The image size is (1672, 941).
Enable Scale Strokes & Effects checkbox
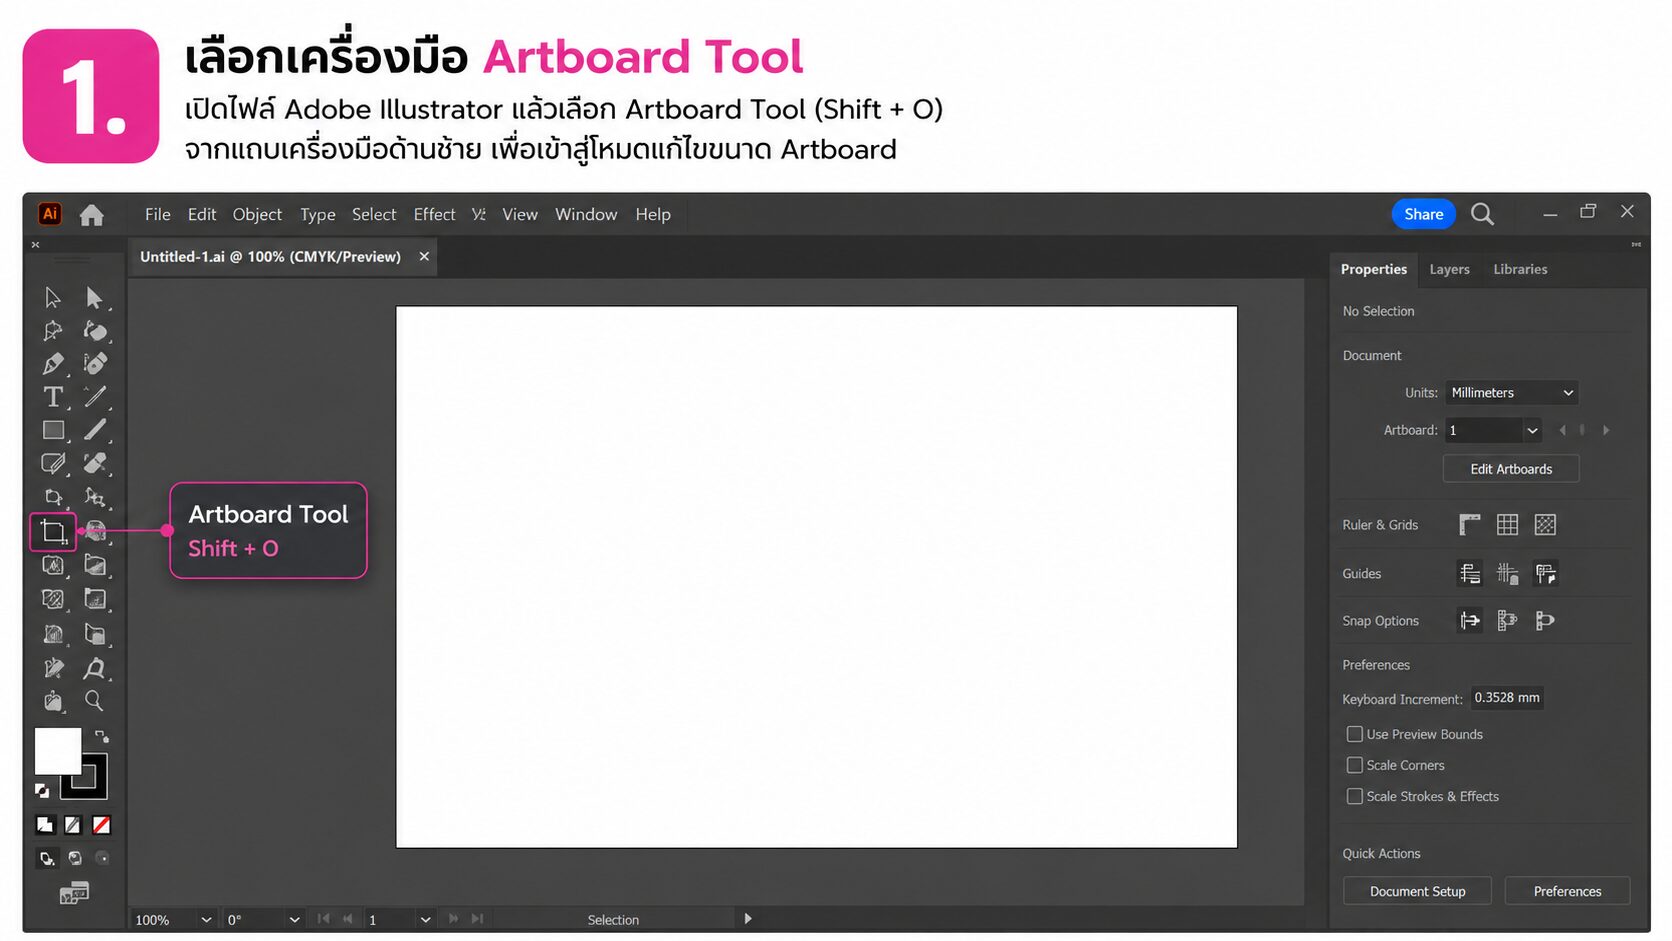click(1355, 796)
